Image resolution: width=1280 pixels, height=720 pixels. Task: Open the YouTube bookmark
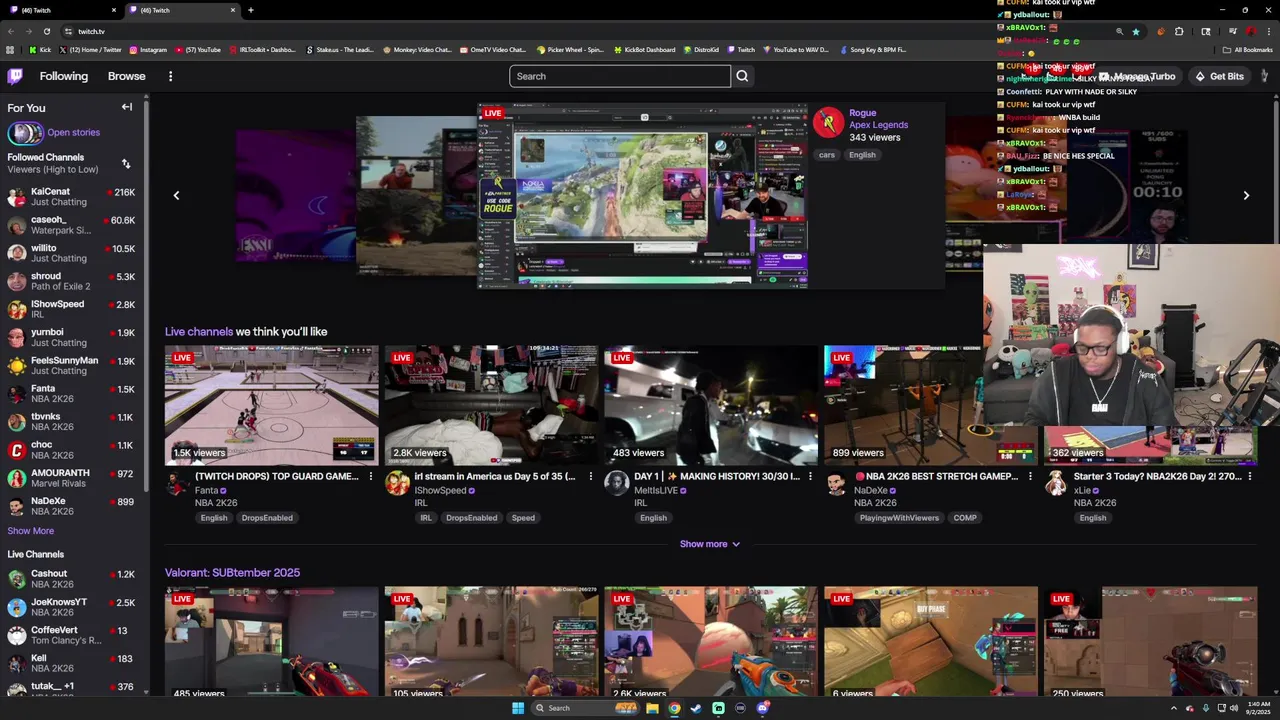197,49
